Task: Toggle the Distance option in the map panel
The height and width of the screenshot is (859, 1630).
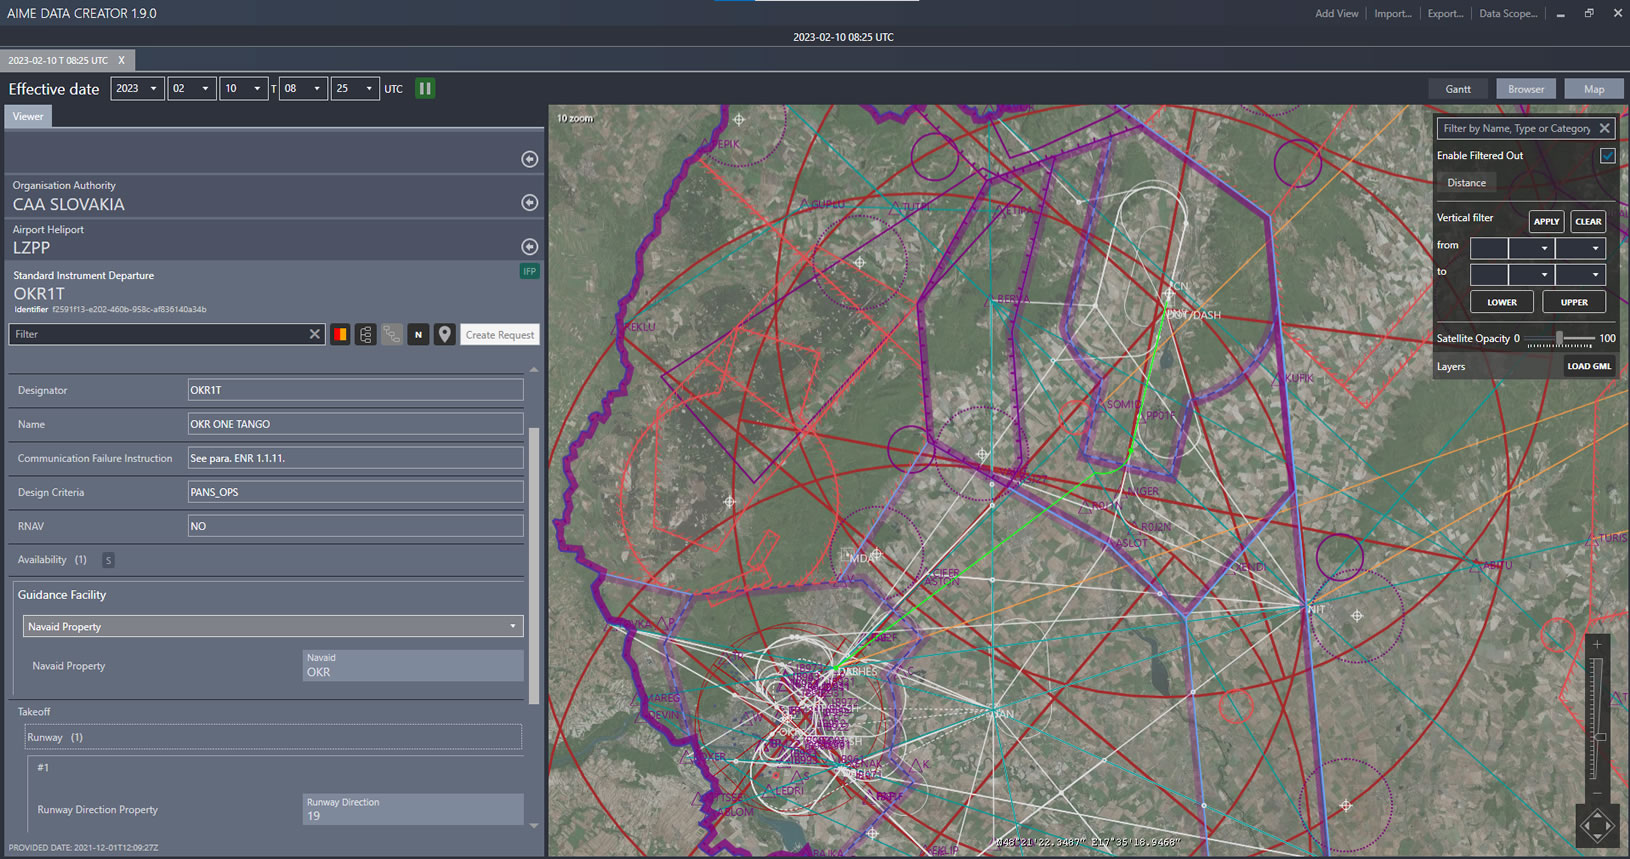Action: point(1466,183)
